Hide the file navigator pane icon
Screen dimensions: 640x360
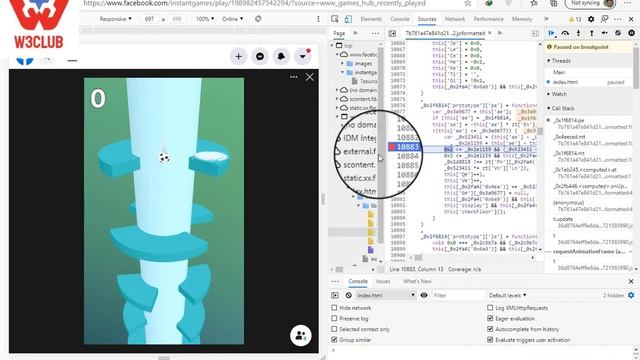(x=392, y=33)
